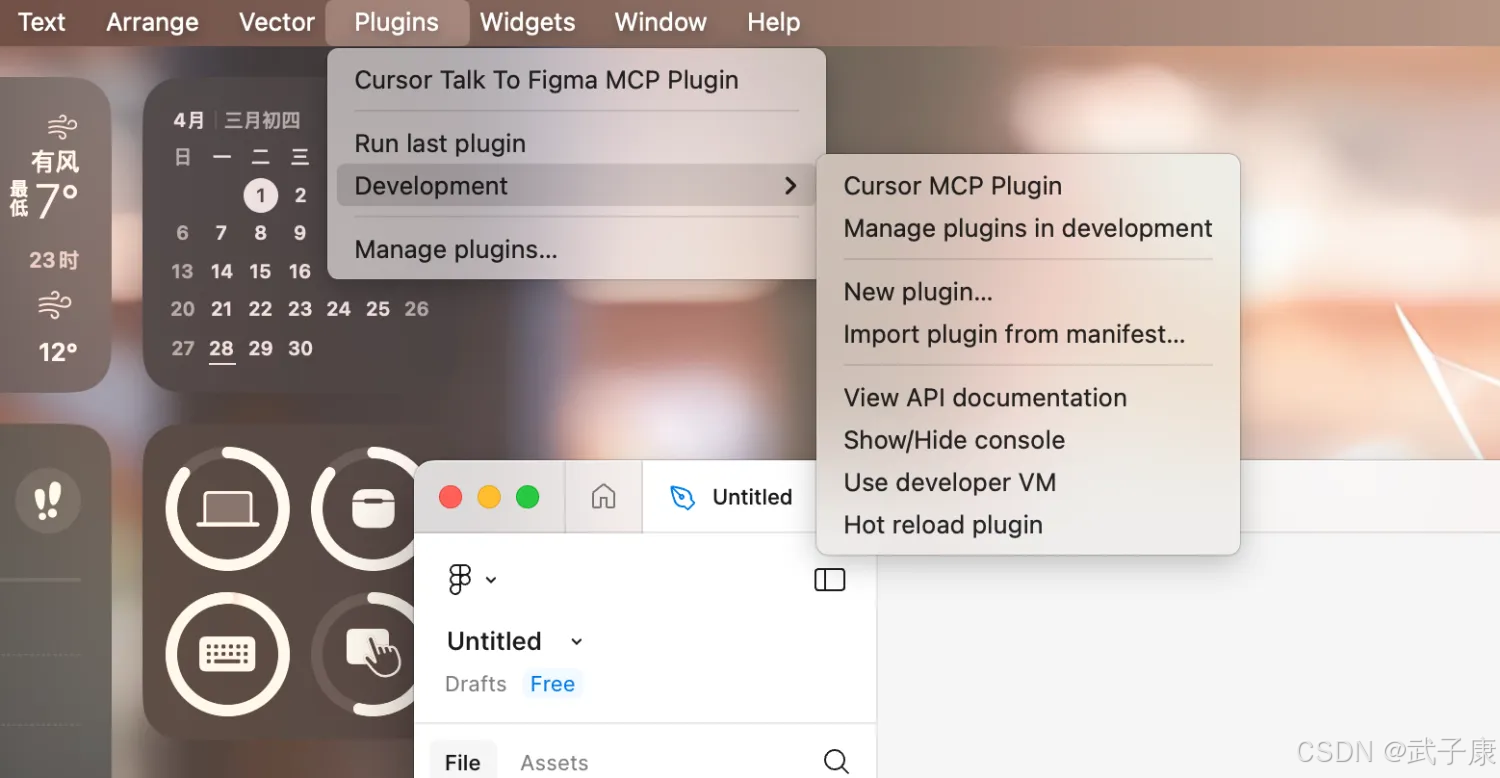Open the Figma logo main menu

pos(460,579)
